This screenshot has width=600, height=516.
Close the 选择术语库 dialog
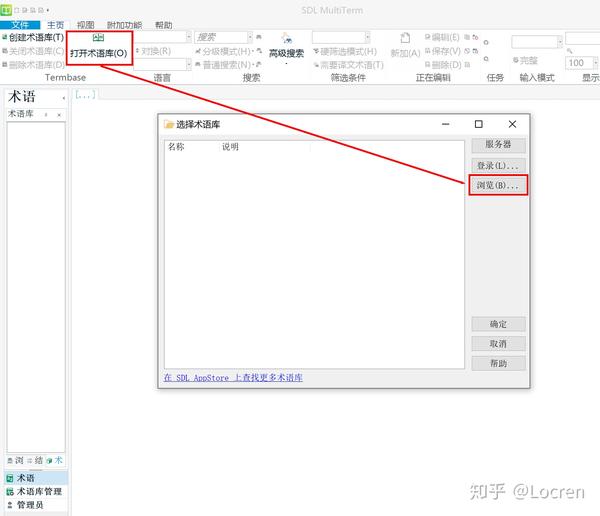(x=512, y=124)
